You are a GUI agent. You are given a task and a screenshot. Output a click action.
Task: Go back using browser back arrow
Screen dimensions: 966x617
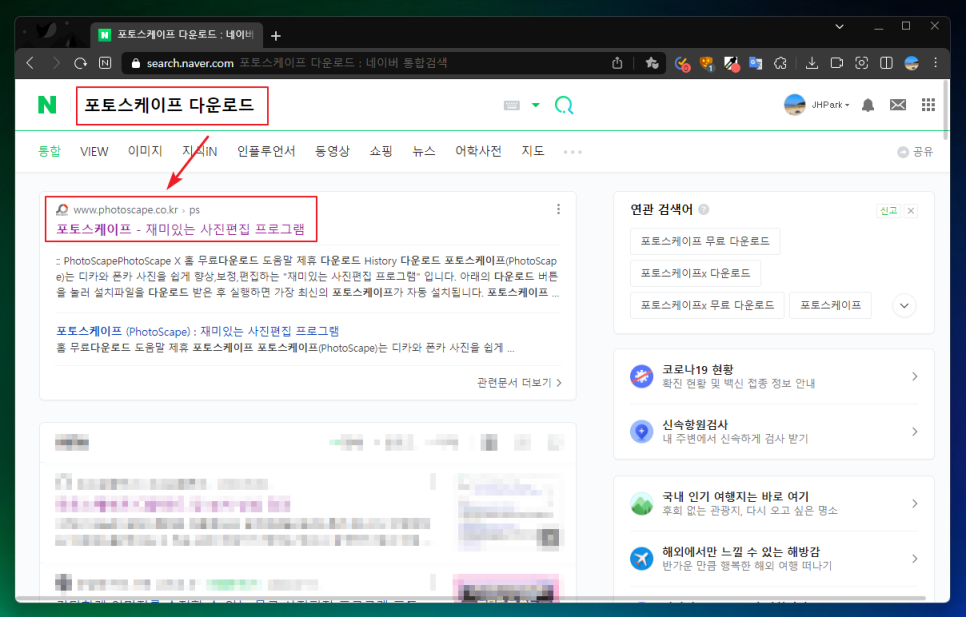pos(30,63)
